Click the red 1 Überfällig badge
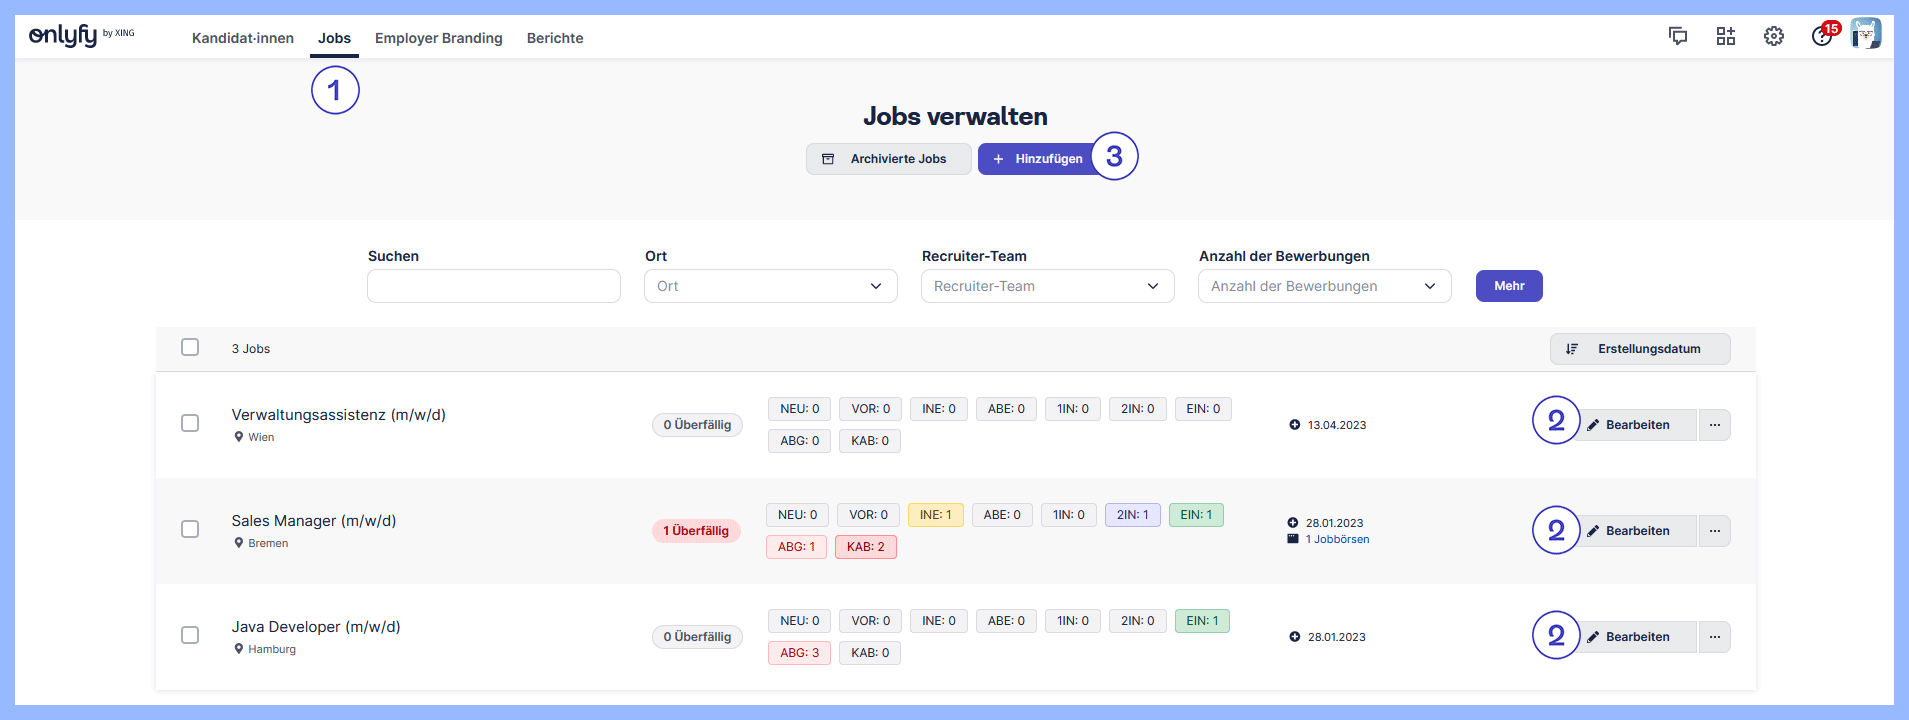The height and width of the screenshot is (720, 1909). [696, 531]
